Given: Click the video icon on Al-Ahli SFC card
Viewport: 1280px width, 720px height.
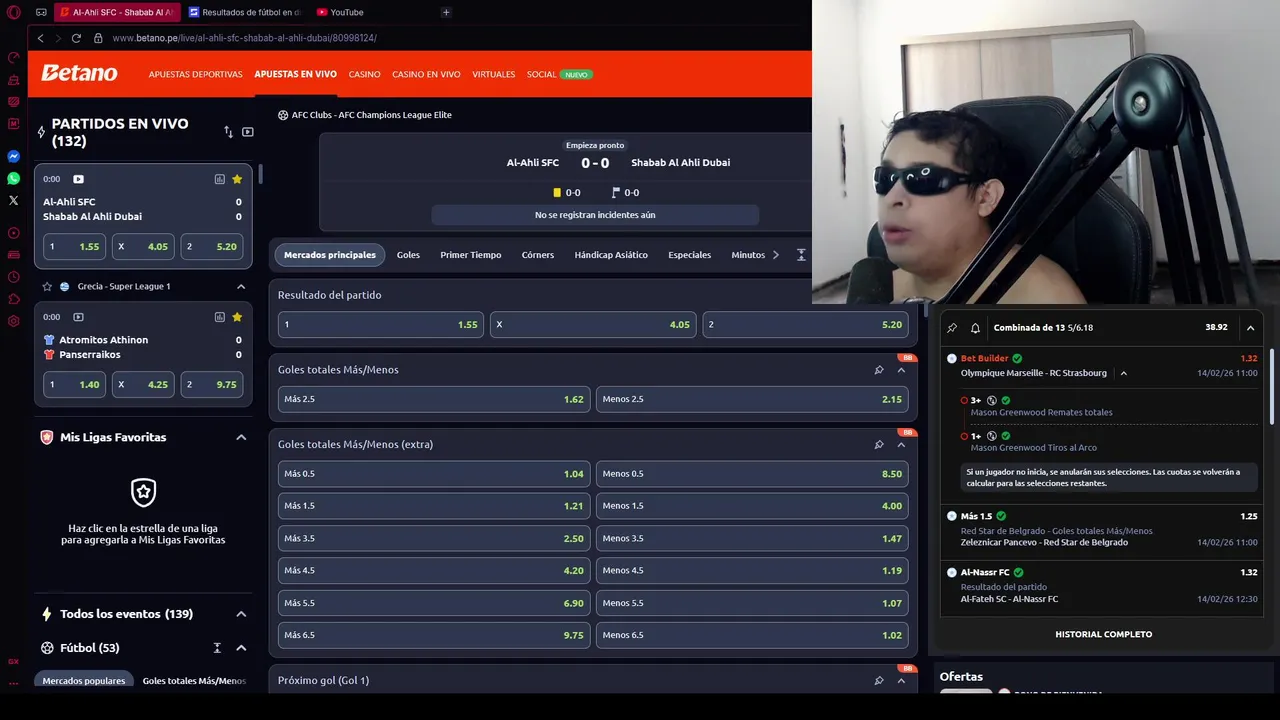Looking at the screenshot, I should [x=78, y=179].
